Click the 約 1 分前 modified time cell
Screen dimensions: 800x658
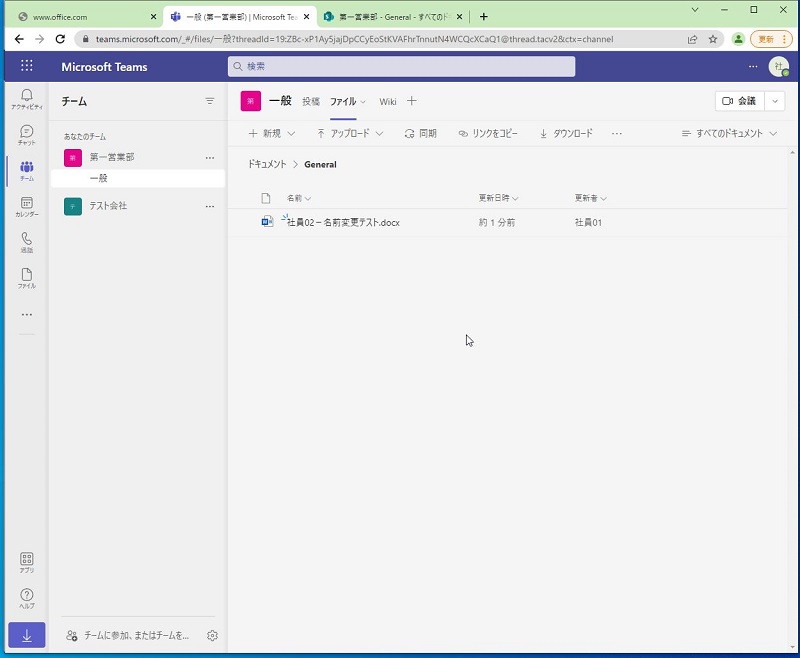[496, 222]
